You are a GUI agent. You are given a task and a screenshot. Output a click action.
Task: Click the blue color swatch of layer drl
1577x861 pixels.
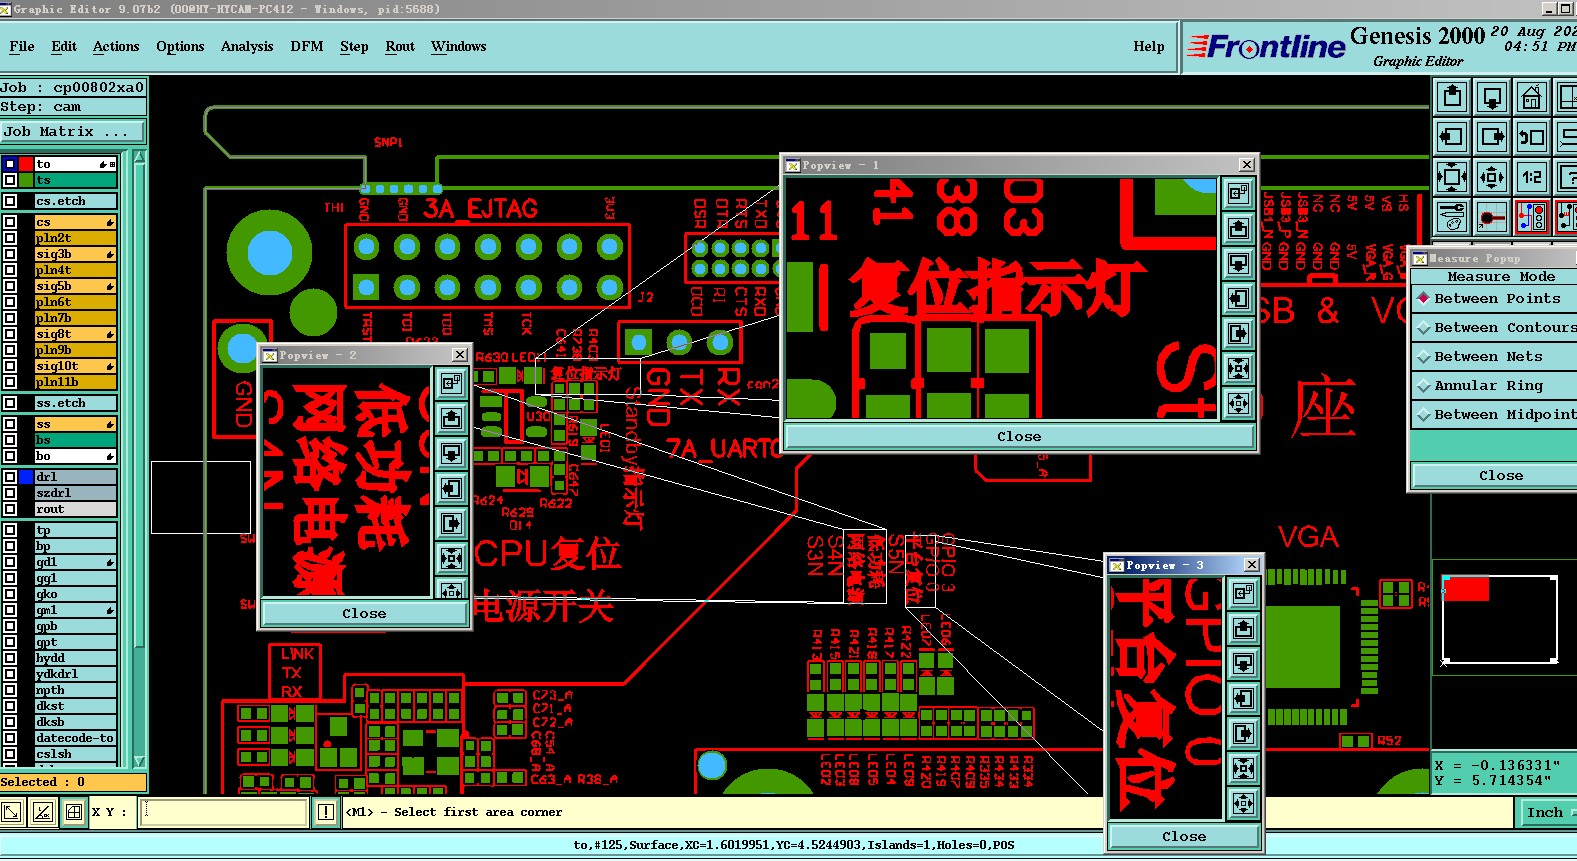click(26, 477)
